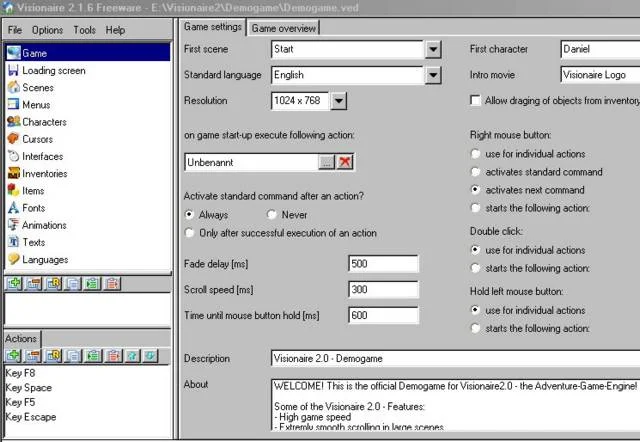
Task: Select the 'Key F8' action
Action: pos(20,373)
